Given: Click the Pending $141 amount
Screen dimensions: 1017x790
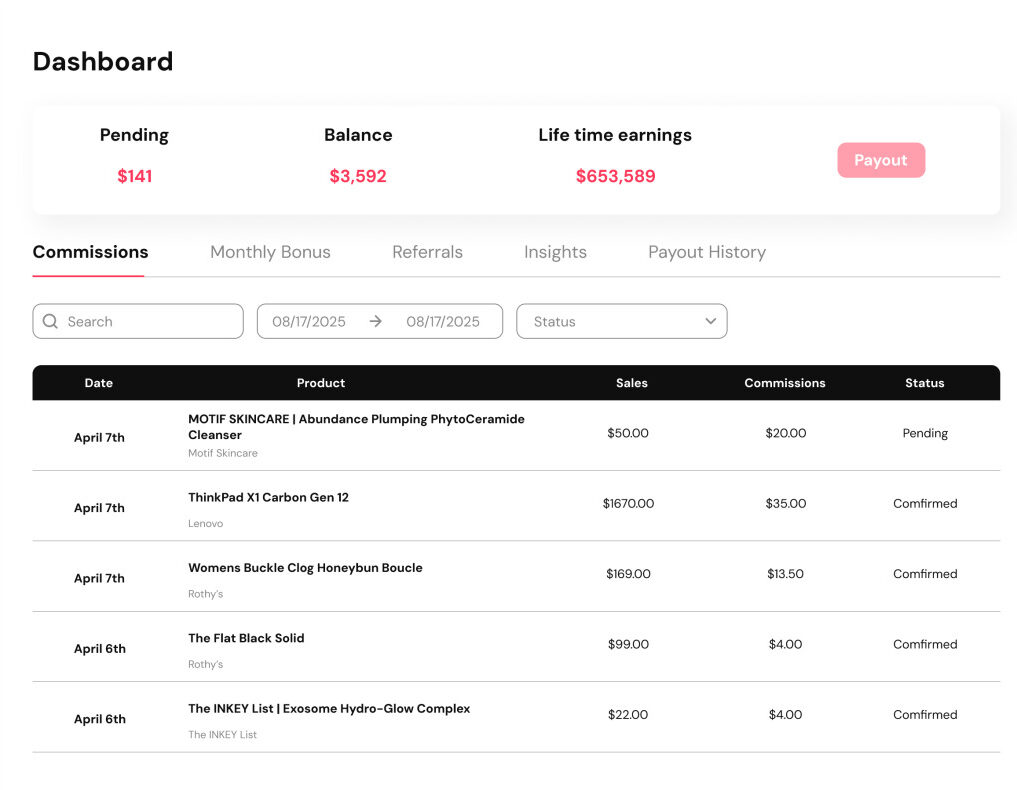Looking at the screenshot, I should pos(134,175).
